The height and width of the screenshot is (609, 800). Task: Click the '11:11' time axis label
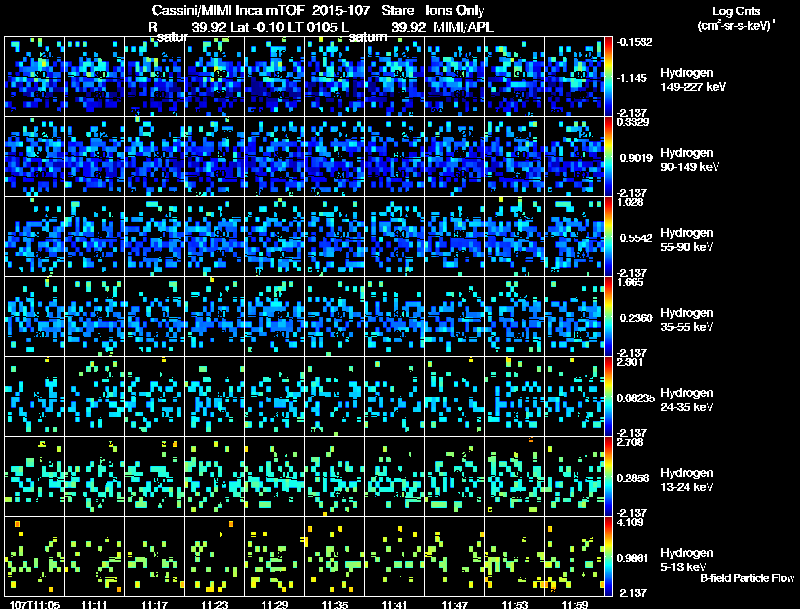94,604
